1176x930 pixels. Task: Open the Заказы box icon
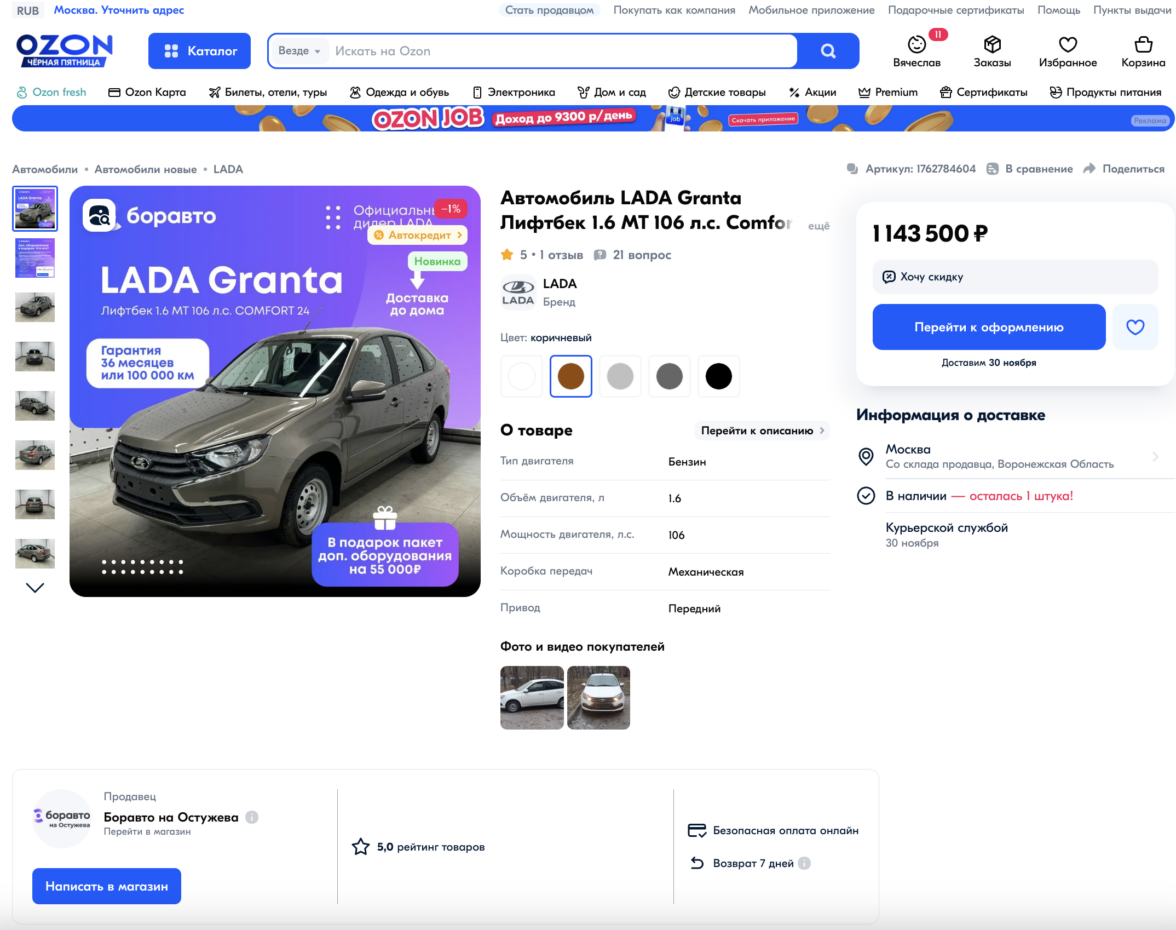coord(992,45)
